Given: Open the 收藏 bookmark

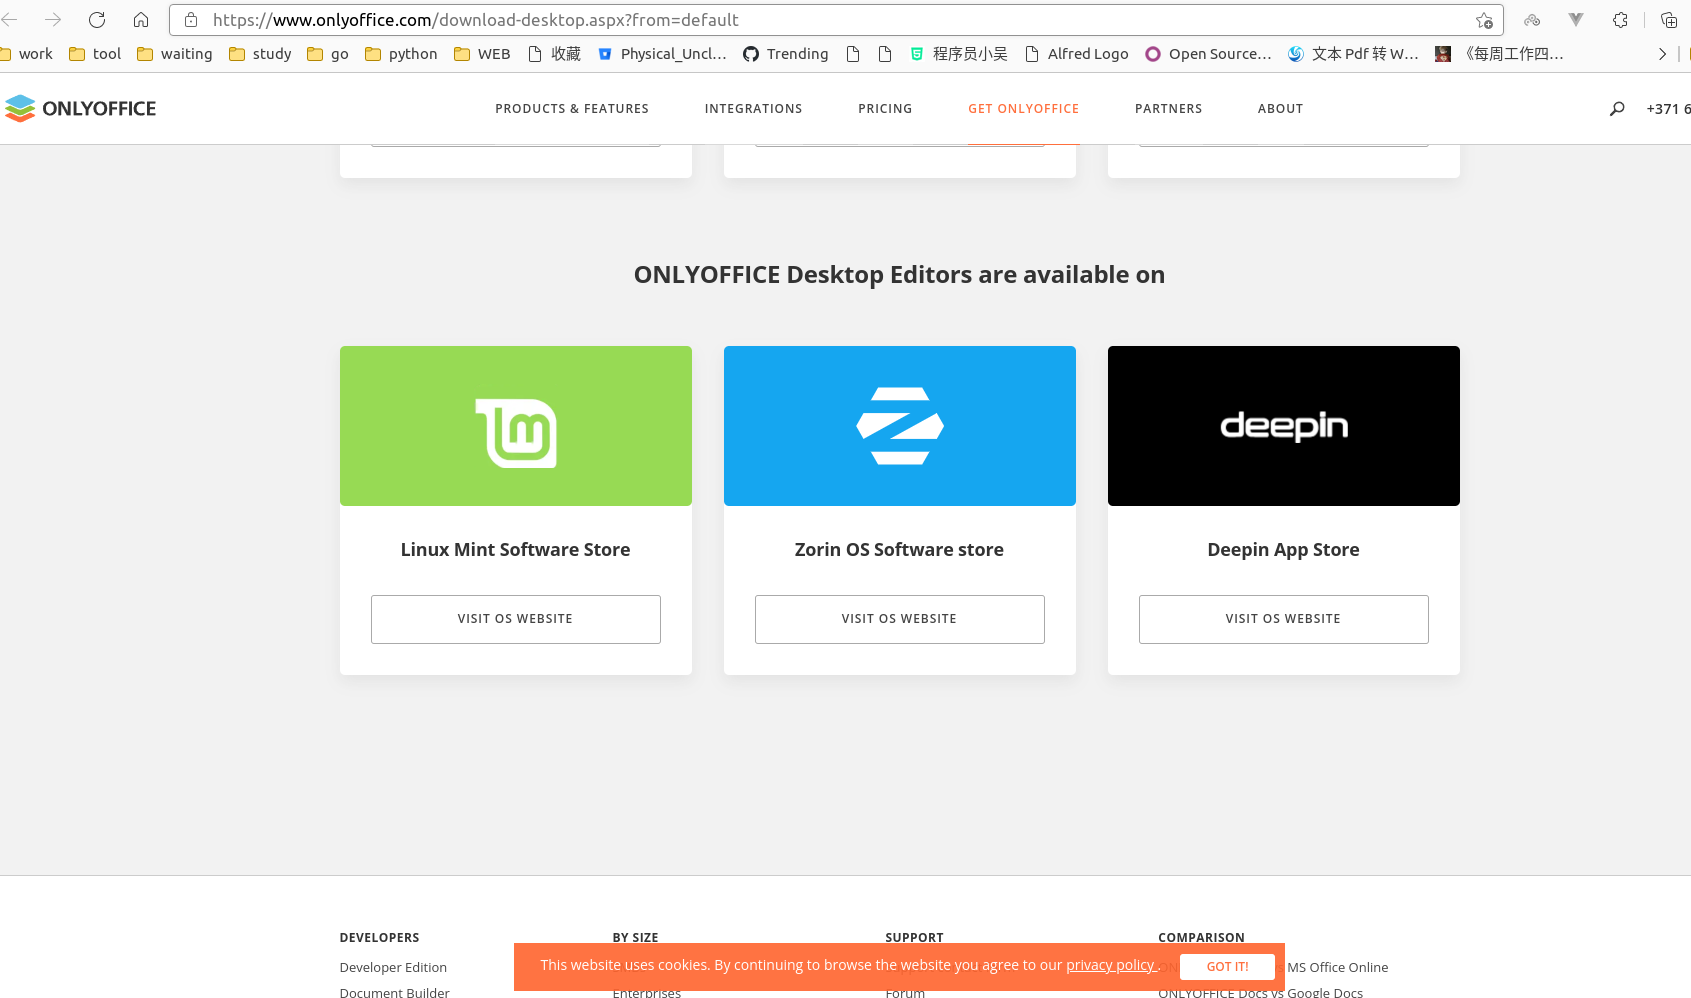Looking at the screenshot, I should [554, 54].
